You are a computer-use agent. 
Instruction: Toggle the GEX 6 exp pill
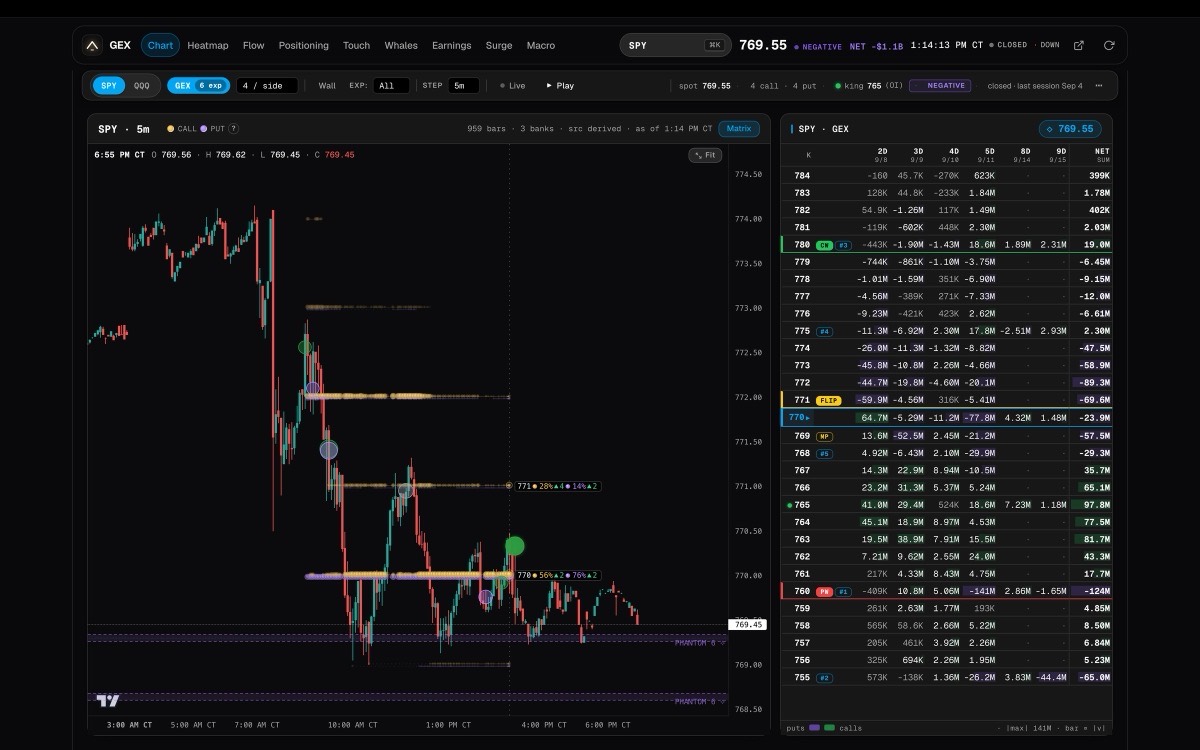198,86
